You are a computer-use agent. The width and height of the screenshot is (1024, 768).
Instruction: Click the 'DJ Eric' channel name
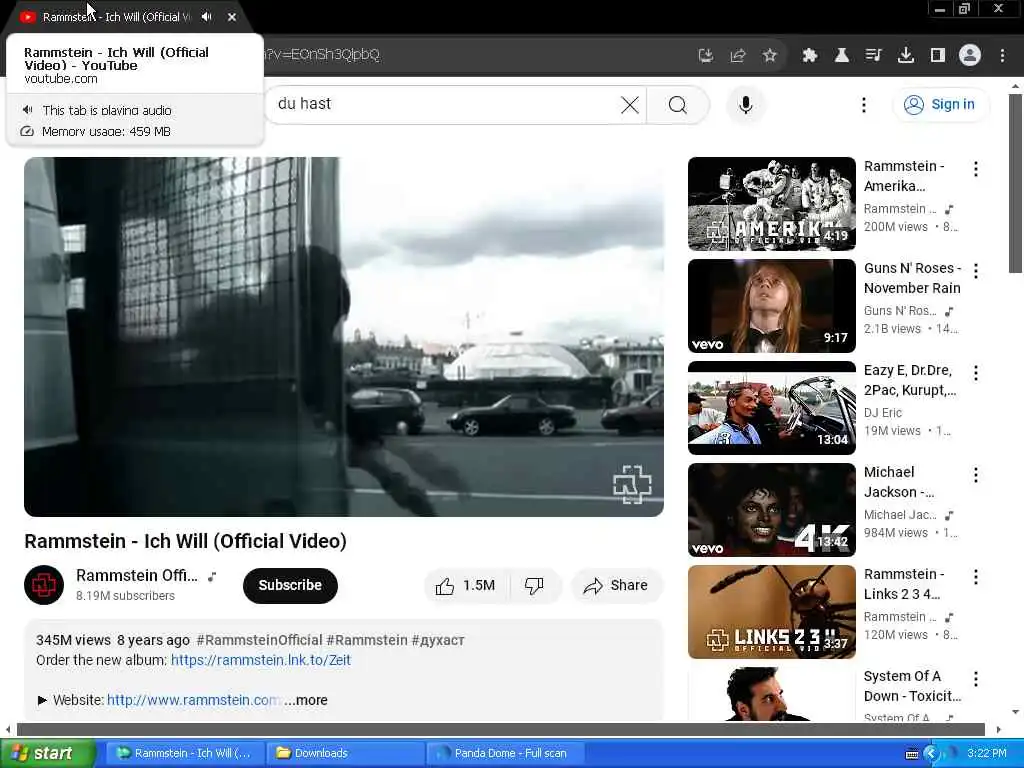(x=882, y=413)
